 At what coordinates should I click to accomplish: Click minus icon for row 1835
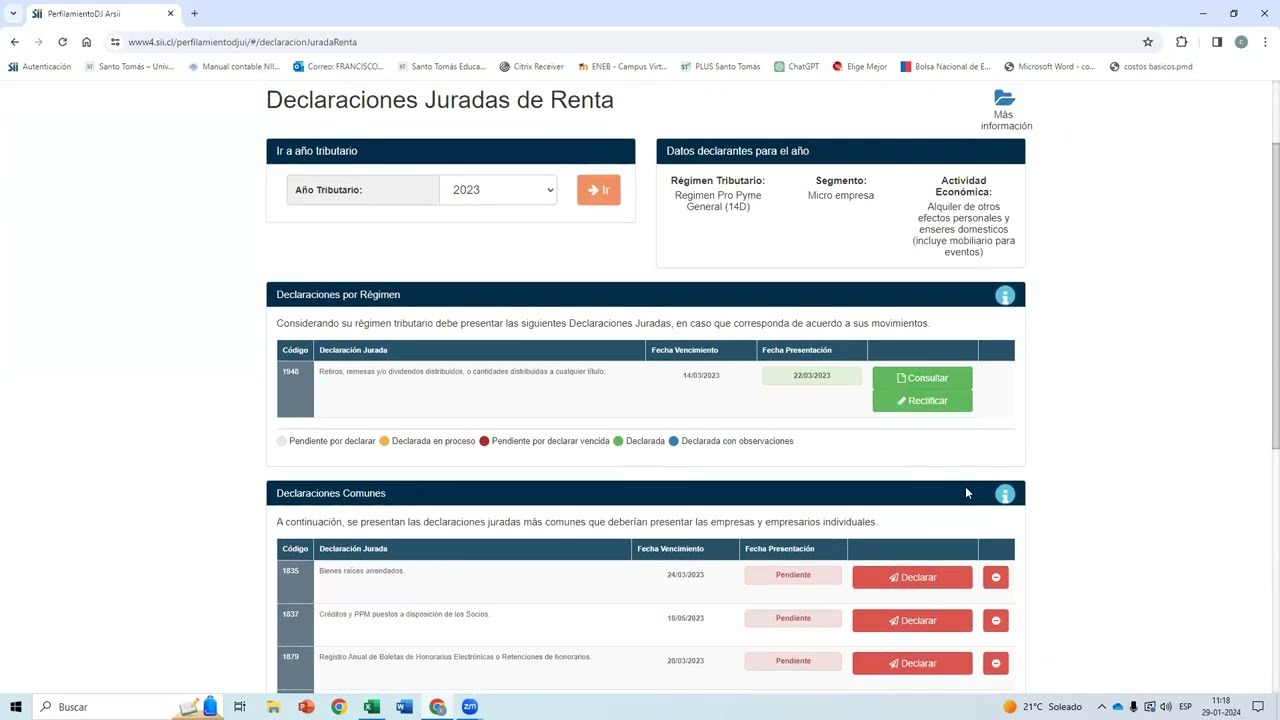pos(996,577)
